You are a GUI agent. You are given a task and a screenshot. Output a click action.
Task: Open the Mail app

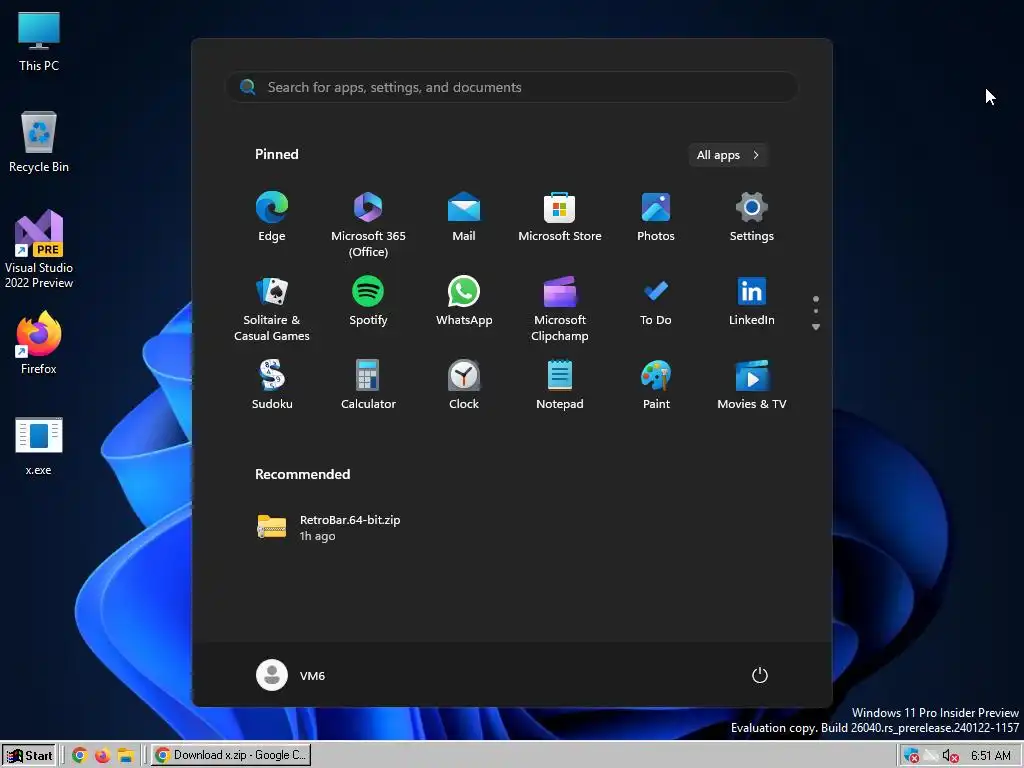(x=464, y=217)
